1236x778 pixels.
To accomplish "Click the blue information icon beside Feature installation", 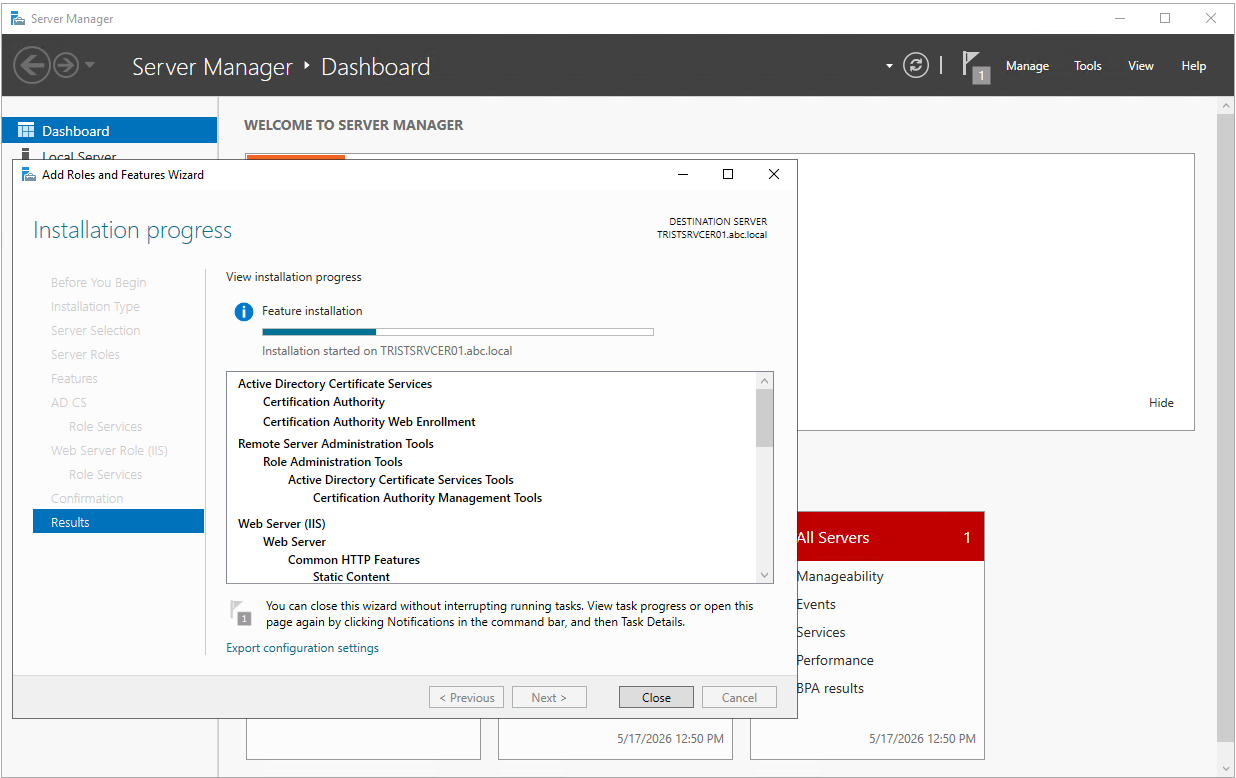I will click(x=244, y=312).
